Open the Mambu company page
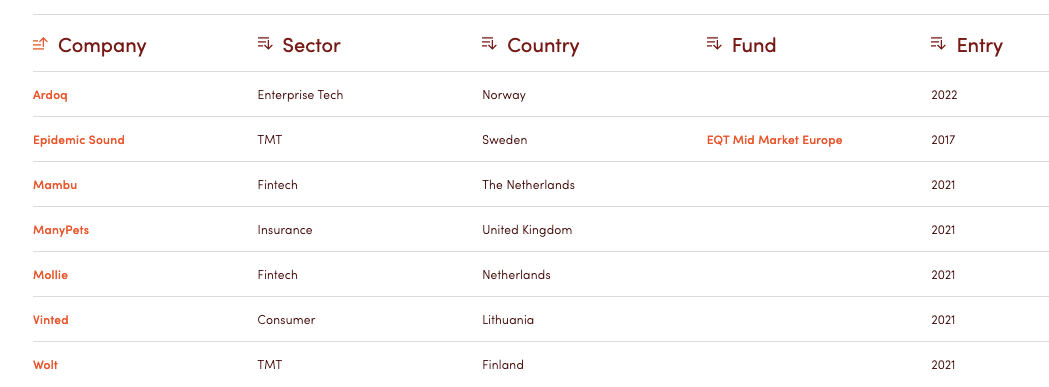The image size is (1049, 387). pos(55,185)
